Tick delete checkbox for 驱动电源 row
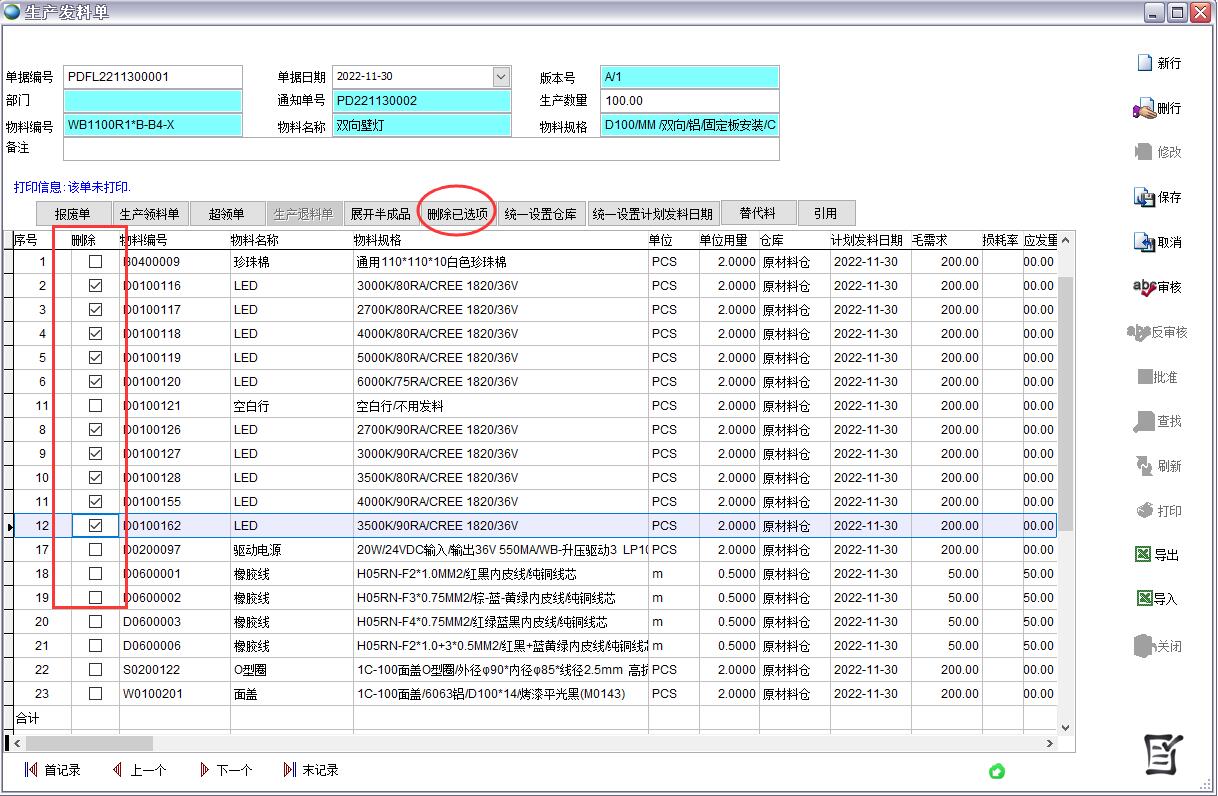The image size is (1218, 796). tap(95, 550)
